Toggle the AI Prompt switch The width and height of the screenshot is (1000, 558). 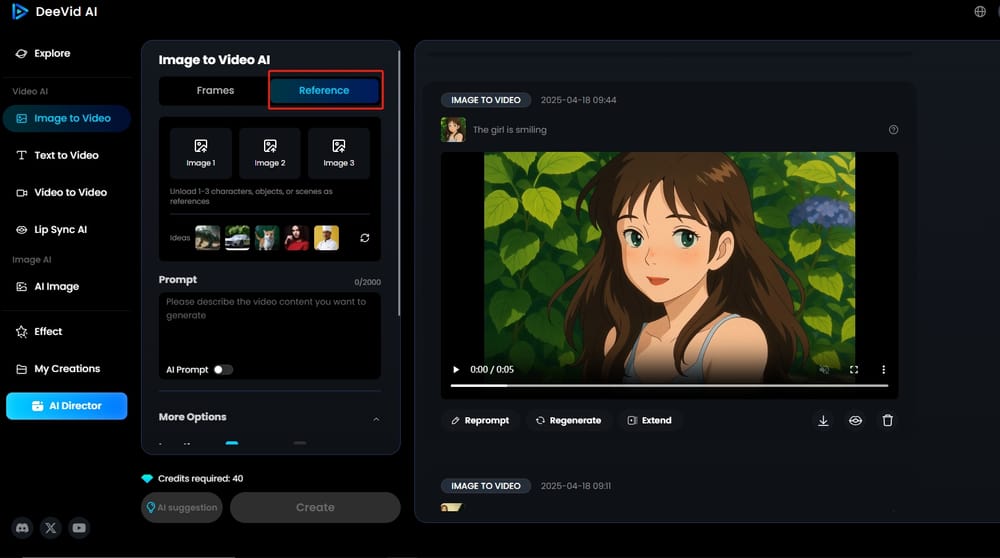(x=223, y=370)
